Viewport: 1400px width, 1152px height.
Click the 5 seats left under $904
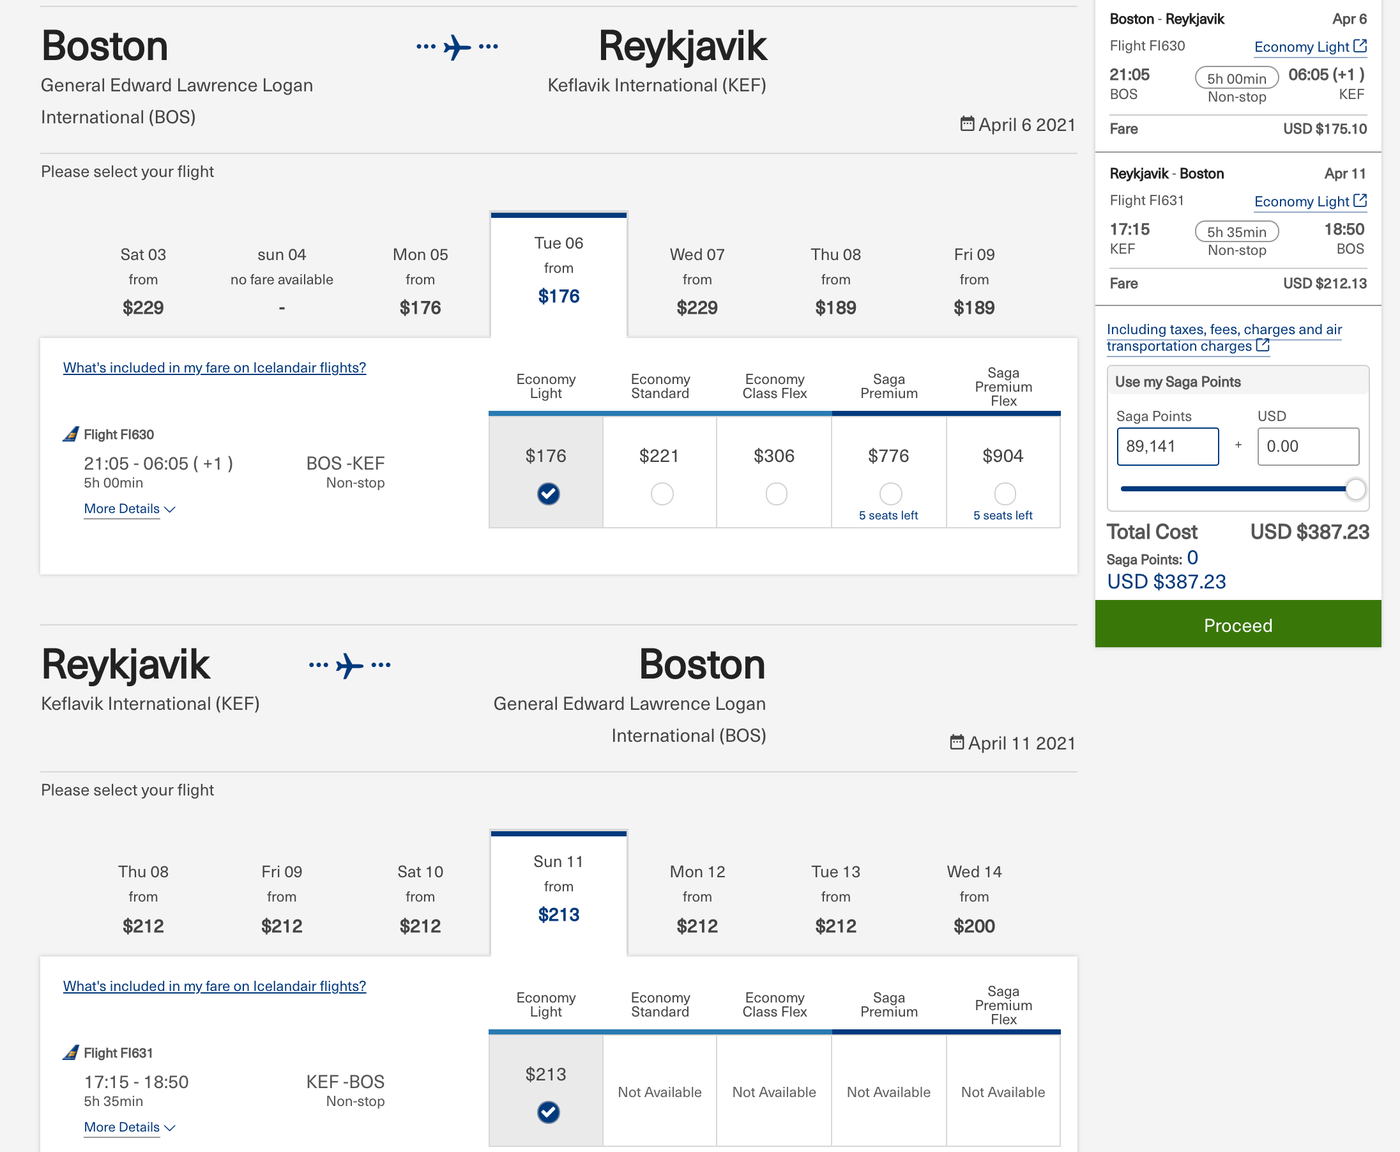coord(1003,515)
